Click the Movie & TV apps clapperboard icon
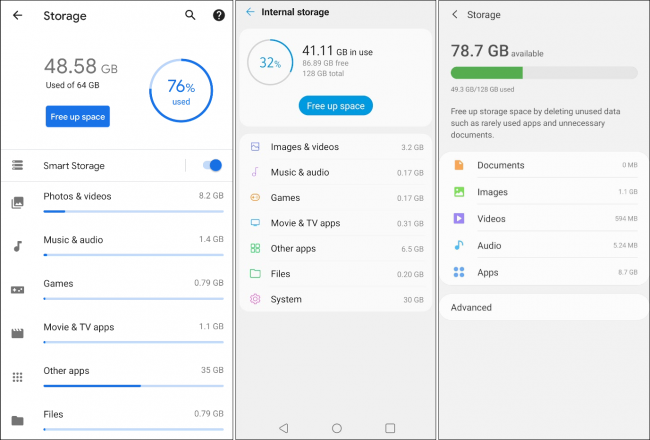Screen dimensions: 650x440 tap(17, 333)
